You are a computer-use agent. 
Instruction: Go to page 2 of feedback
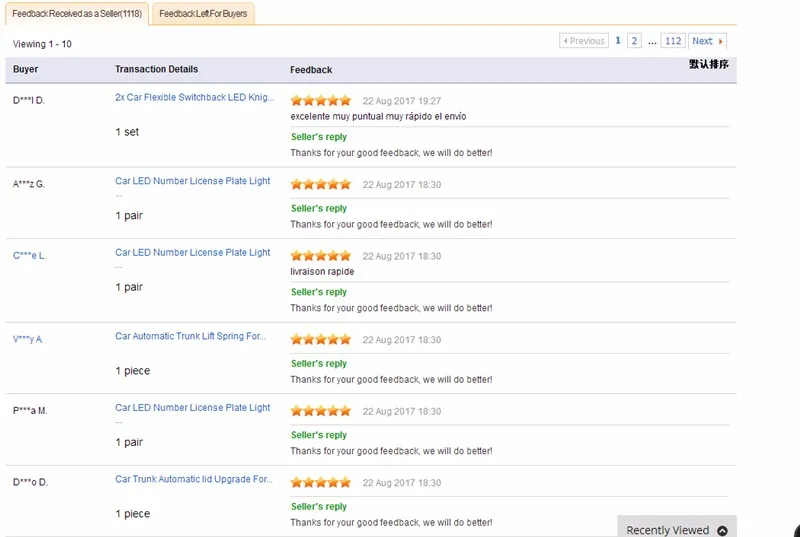coord(634,41)
